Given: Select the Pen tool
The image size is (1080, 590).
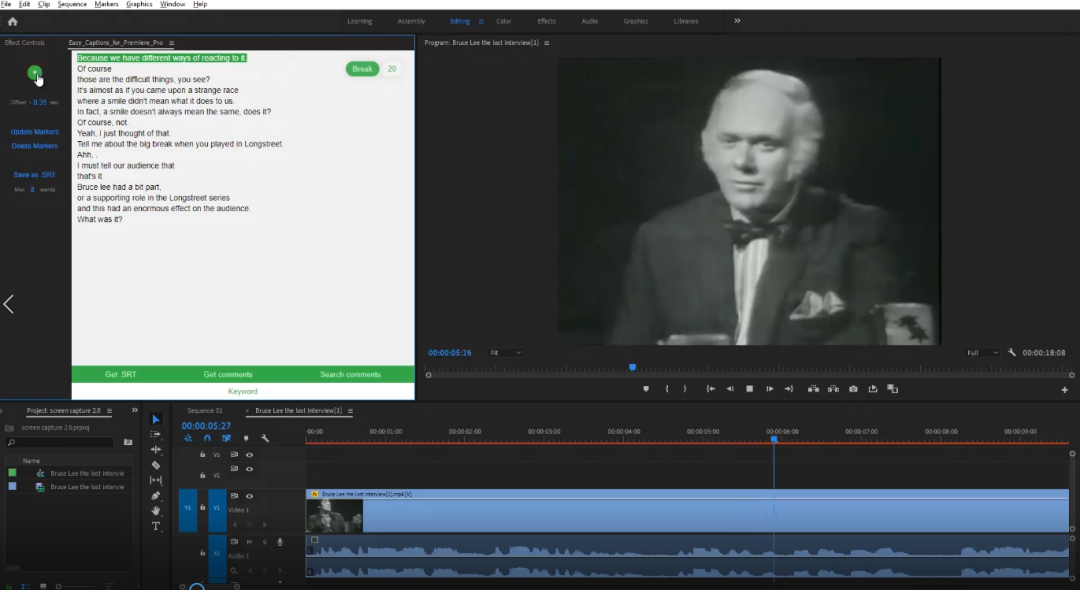Looking at the screenshot, I should (x=156, y=496).
